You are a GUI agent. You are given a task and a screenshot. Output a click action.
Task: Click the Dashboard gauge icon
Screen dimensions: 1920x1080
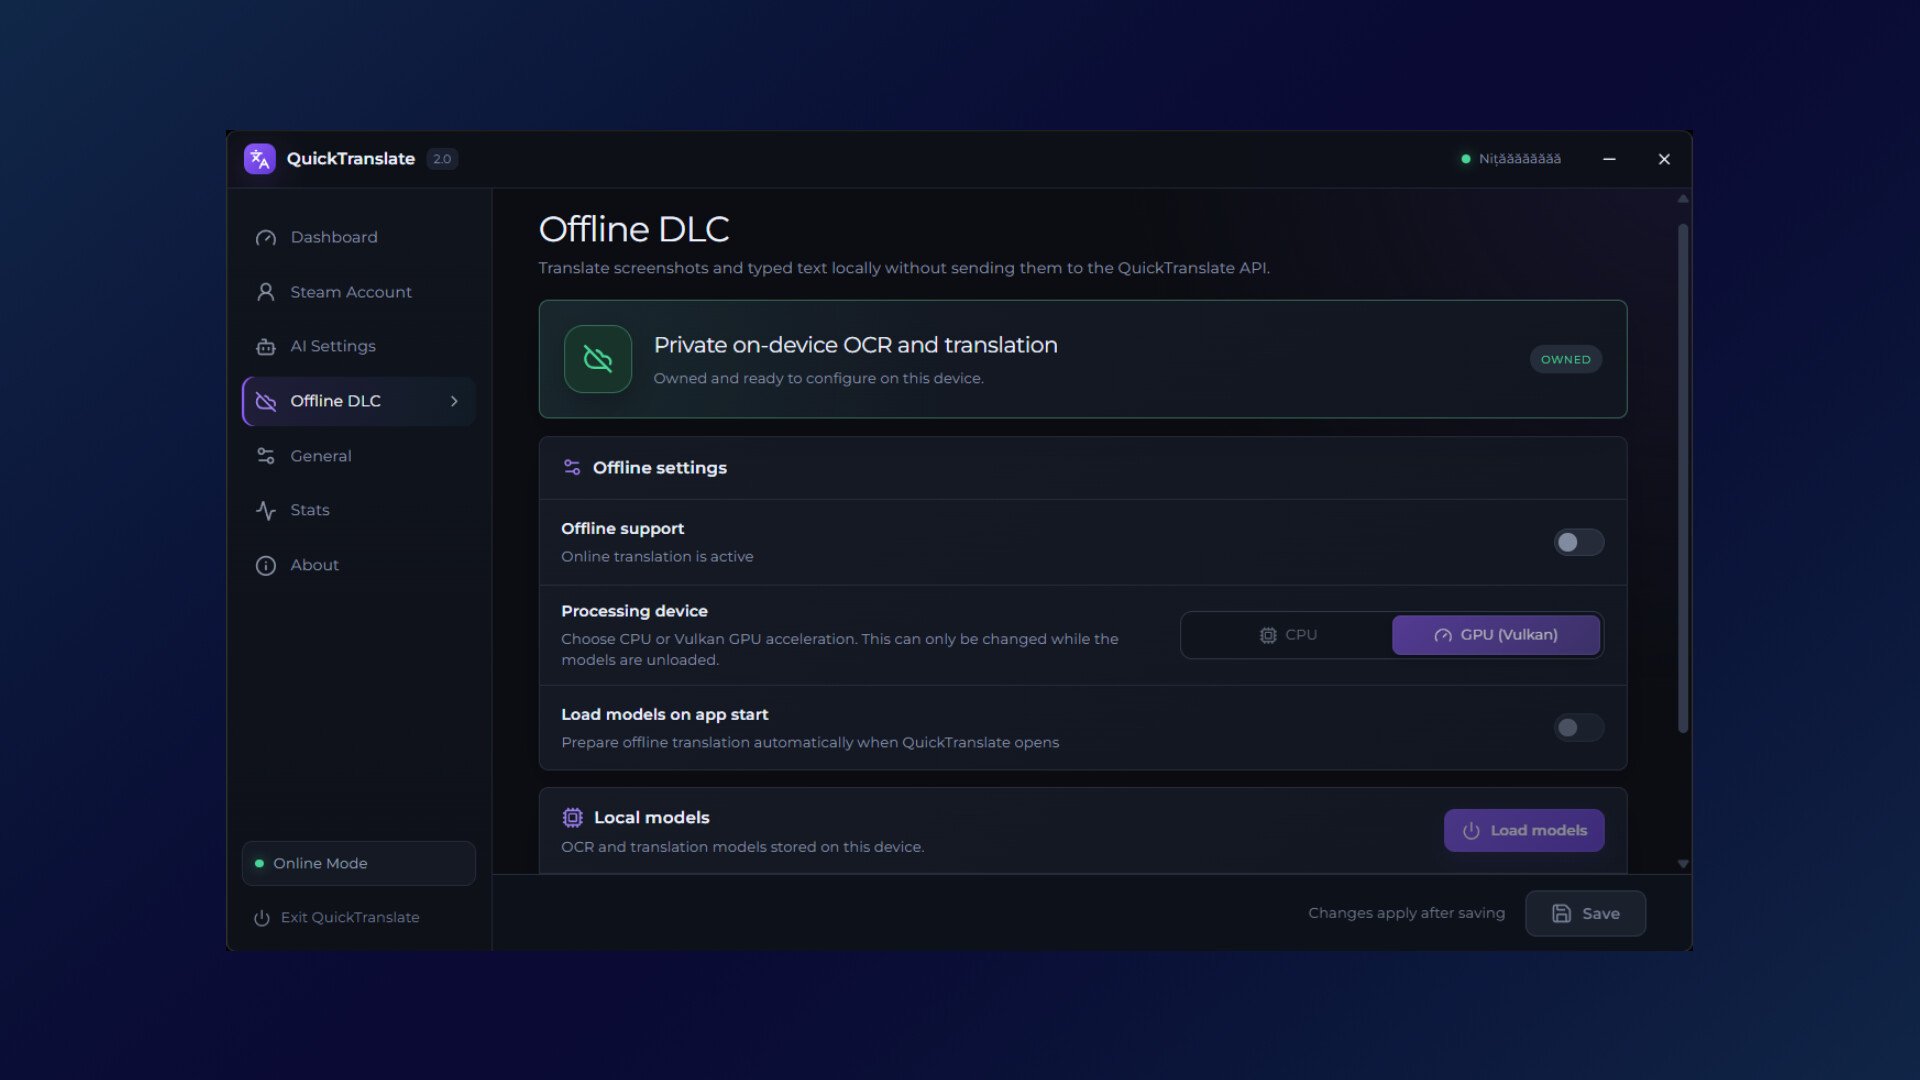pyautogui.click(x=266, y=238)
